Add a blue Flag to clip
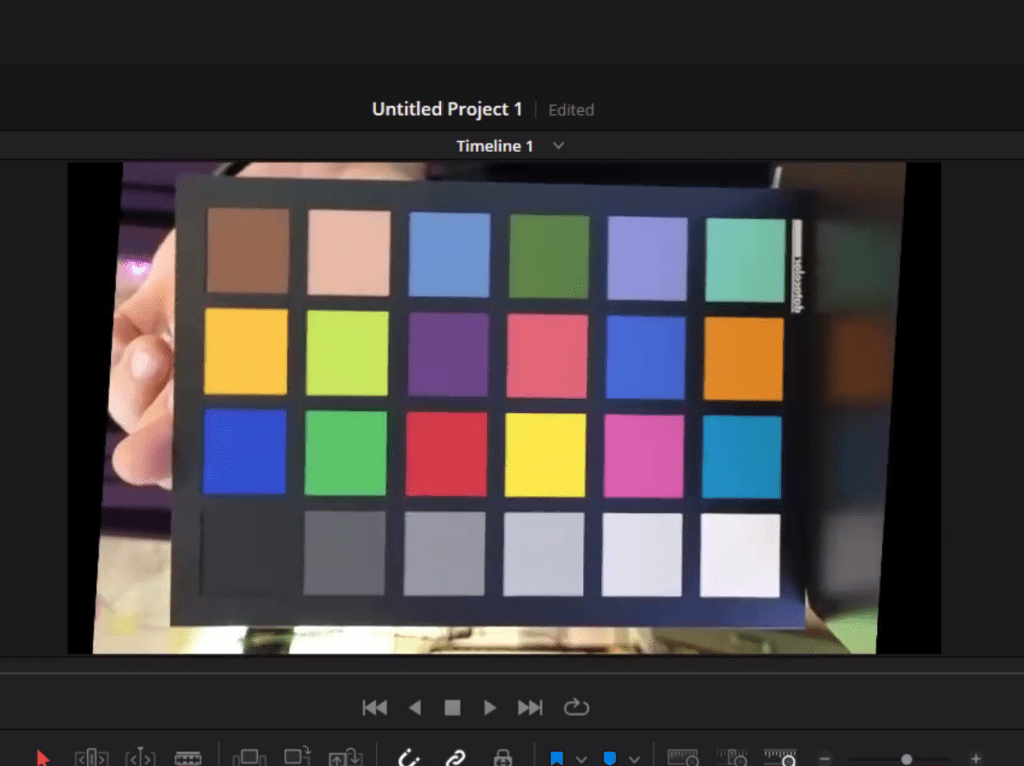This screenshot has height=766, width=1024. click(x=556, y=758)
